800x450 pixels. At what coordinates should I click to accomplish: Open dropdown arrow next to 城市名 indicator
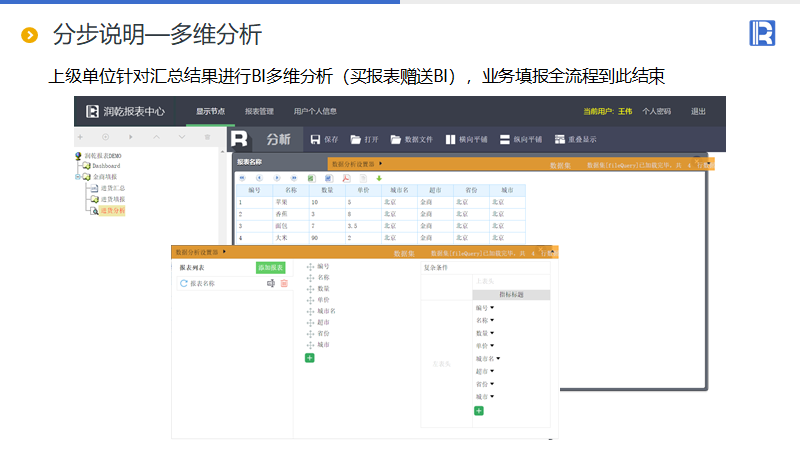[x=498, y=359]
